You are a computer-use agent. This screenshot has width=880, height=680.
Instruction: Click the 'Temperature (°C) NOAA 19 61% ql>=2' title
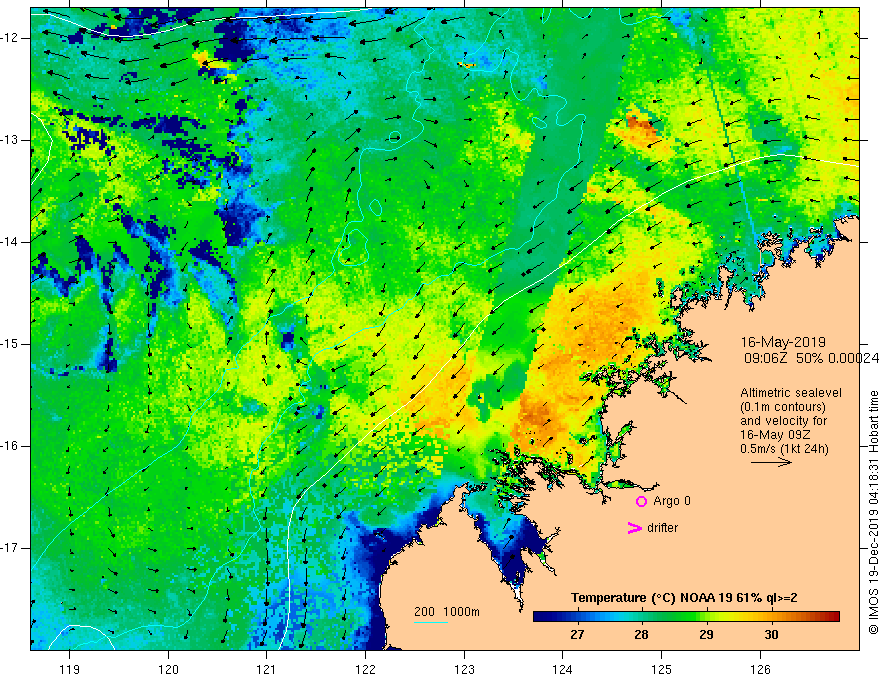684,598
